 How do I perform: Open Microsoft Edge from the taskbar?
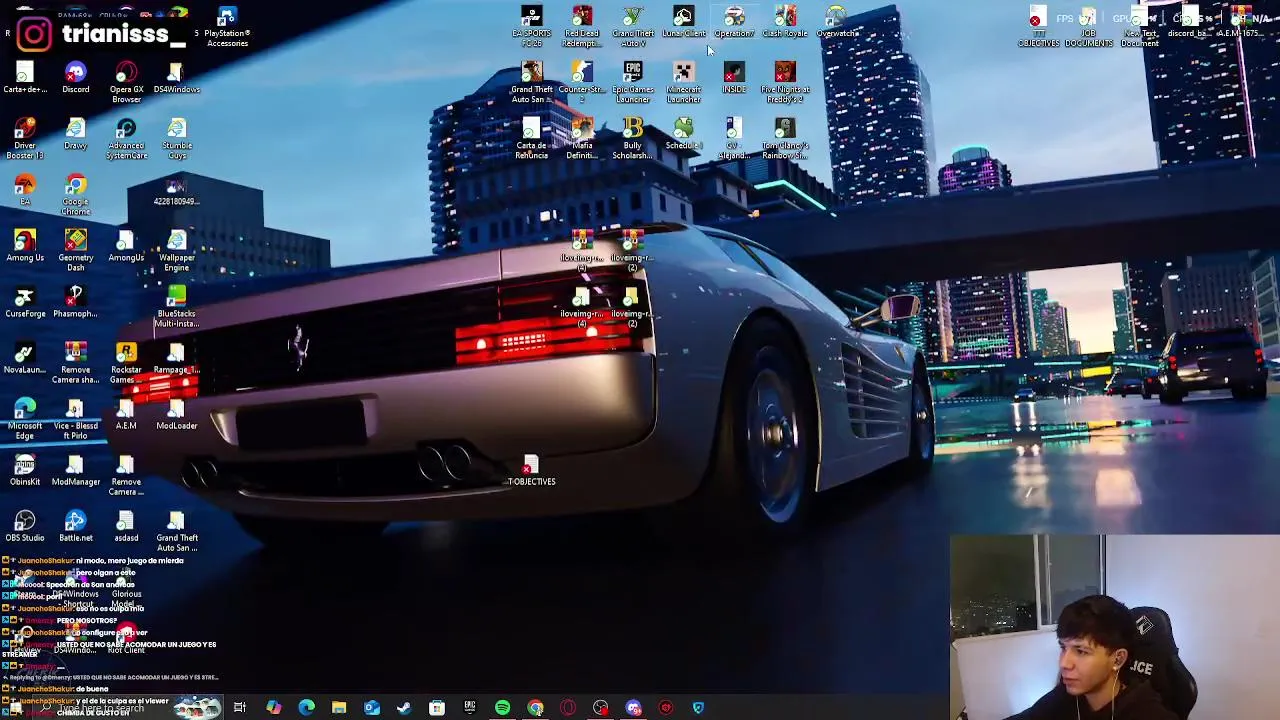(x=306, y=708)
